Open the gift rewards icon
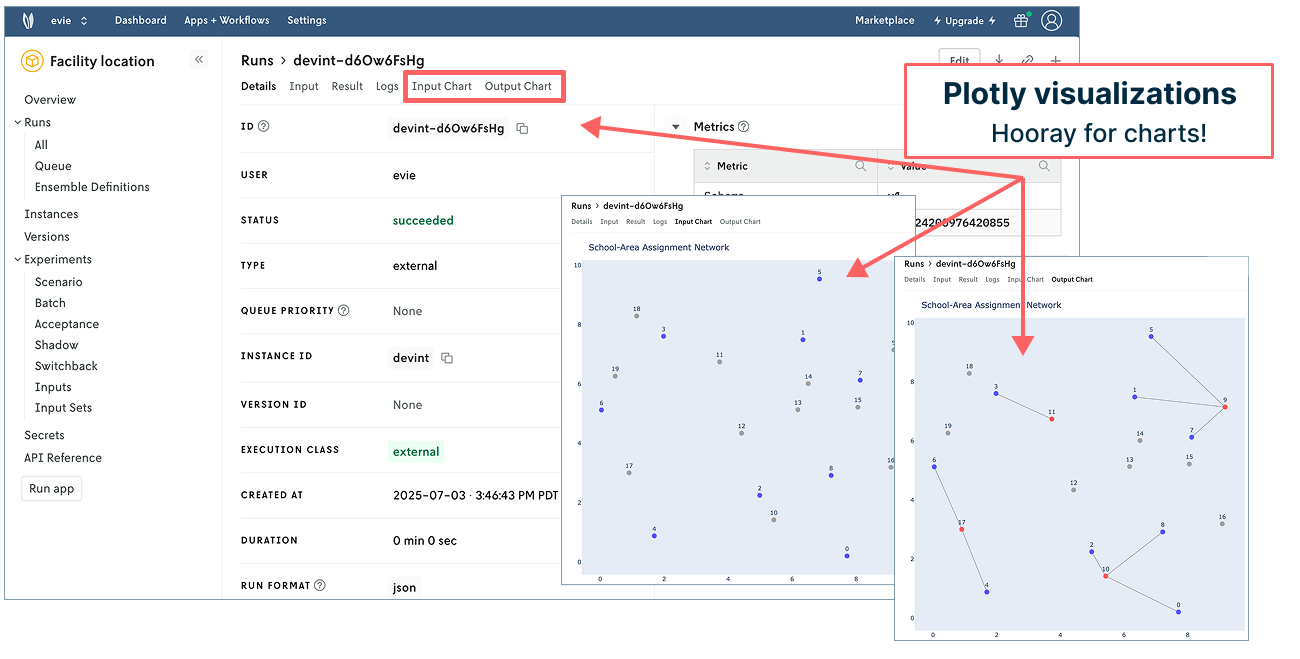 point(1020,20)
